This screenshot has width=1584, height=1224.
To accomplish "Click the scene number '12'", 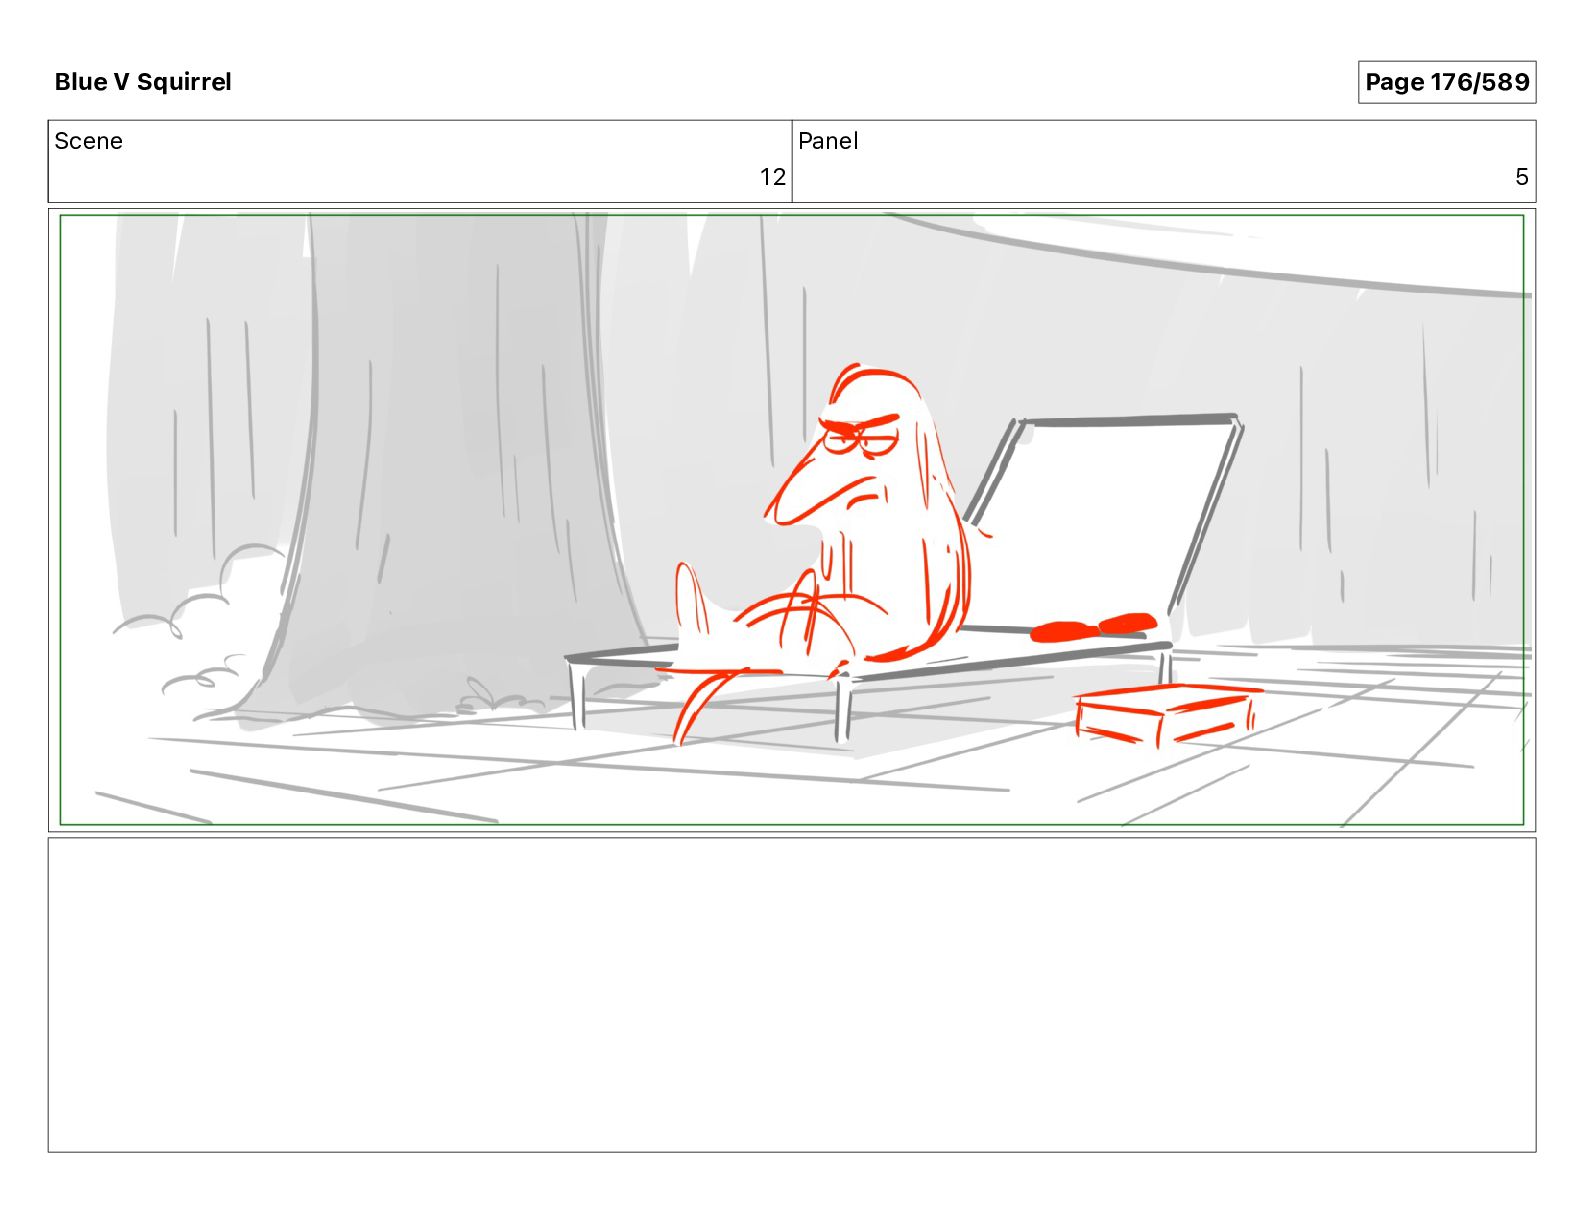I will pos(772,177).
